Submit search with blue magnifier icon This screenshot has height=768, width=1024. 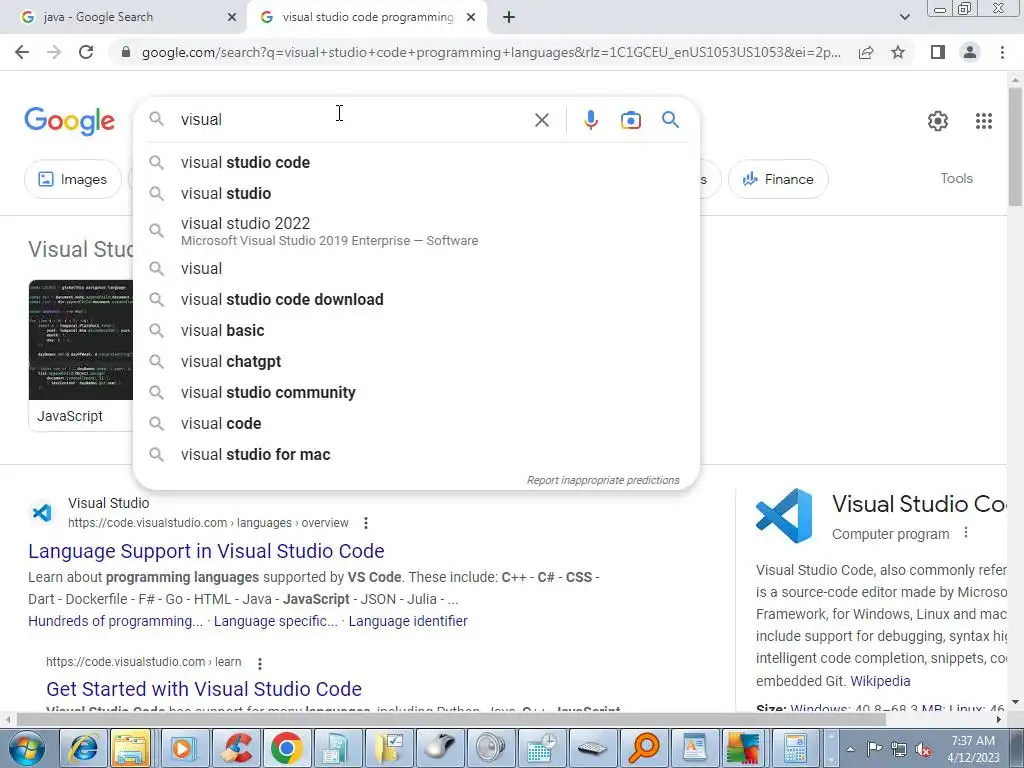[x=670, y=120]
